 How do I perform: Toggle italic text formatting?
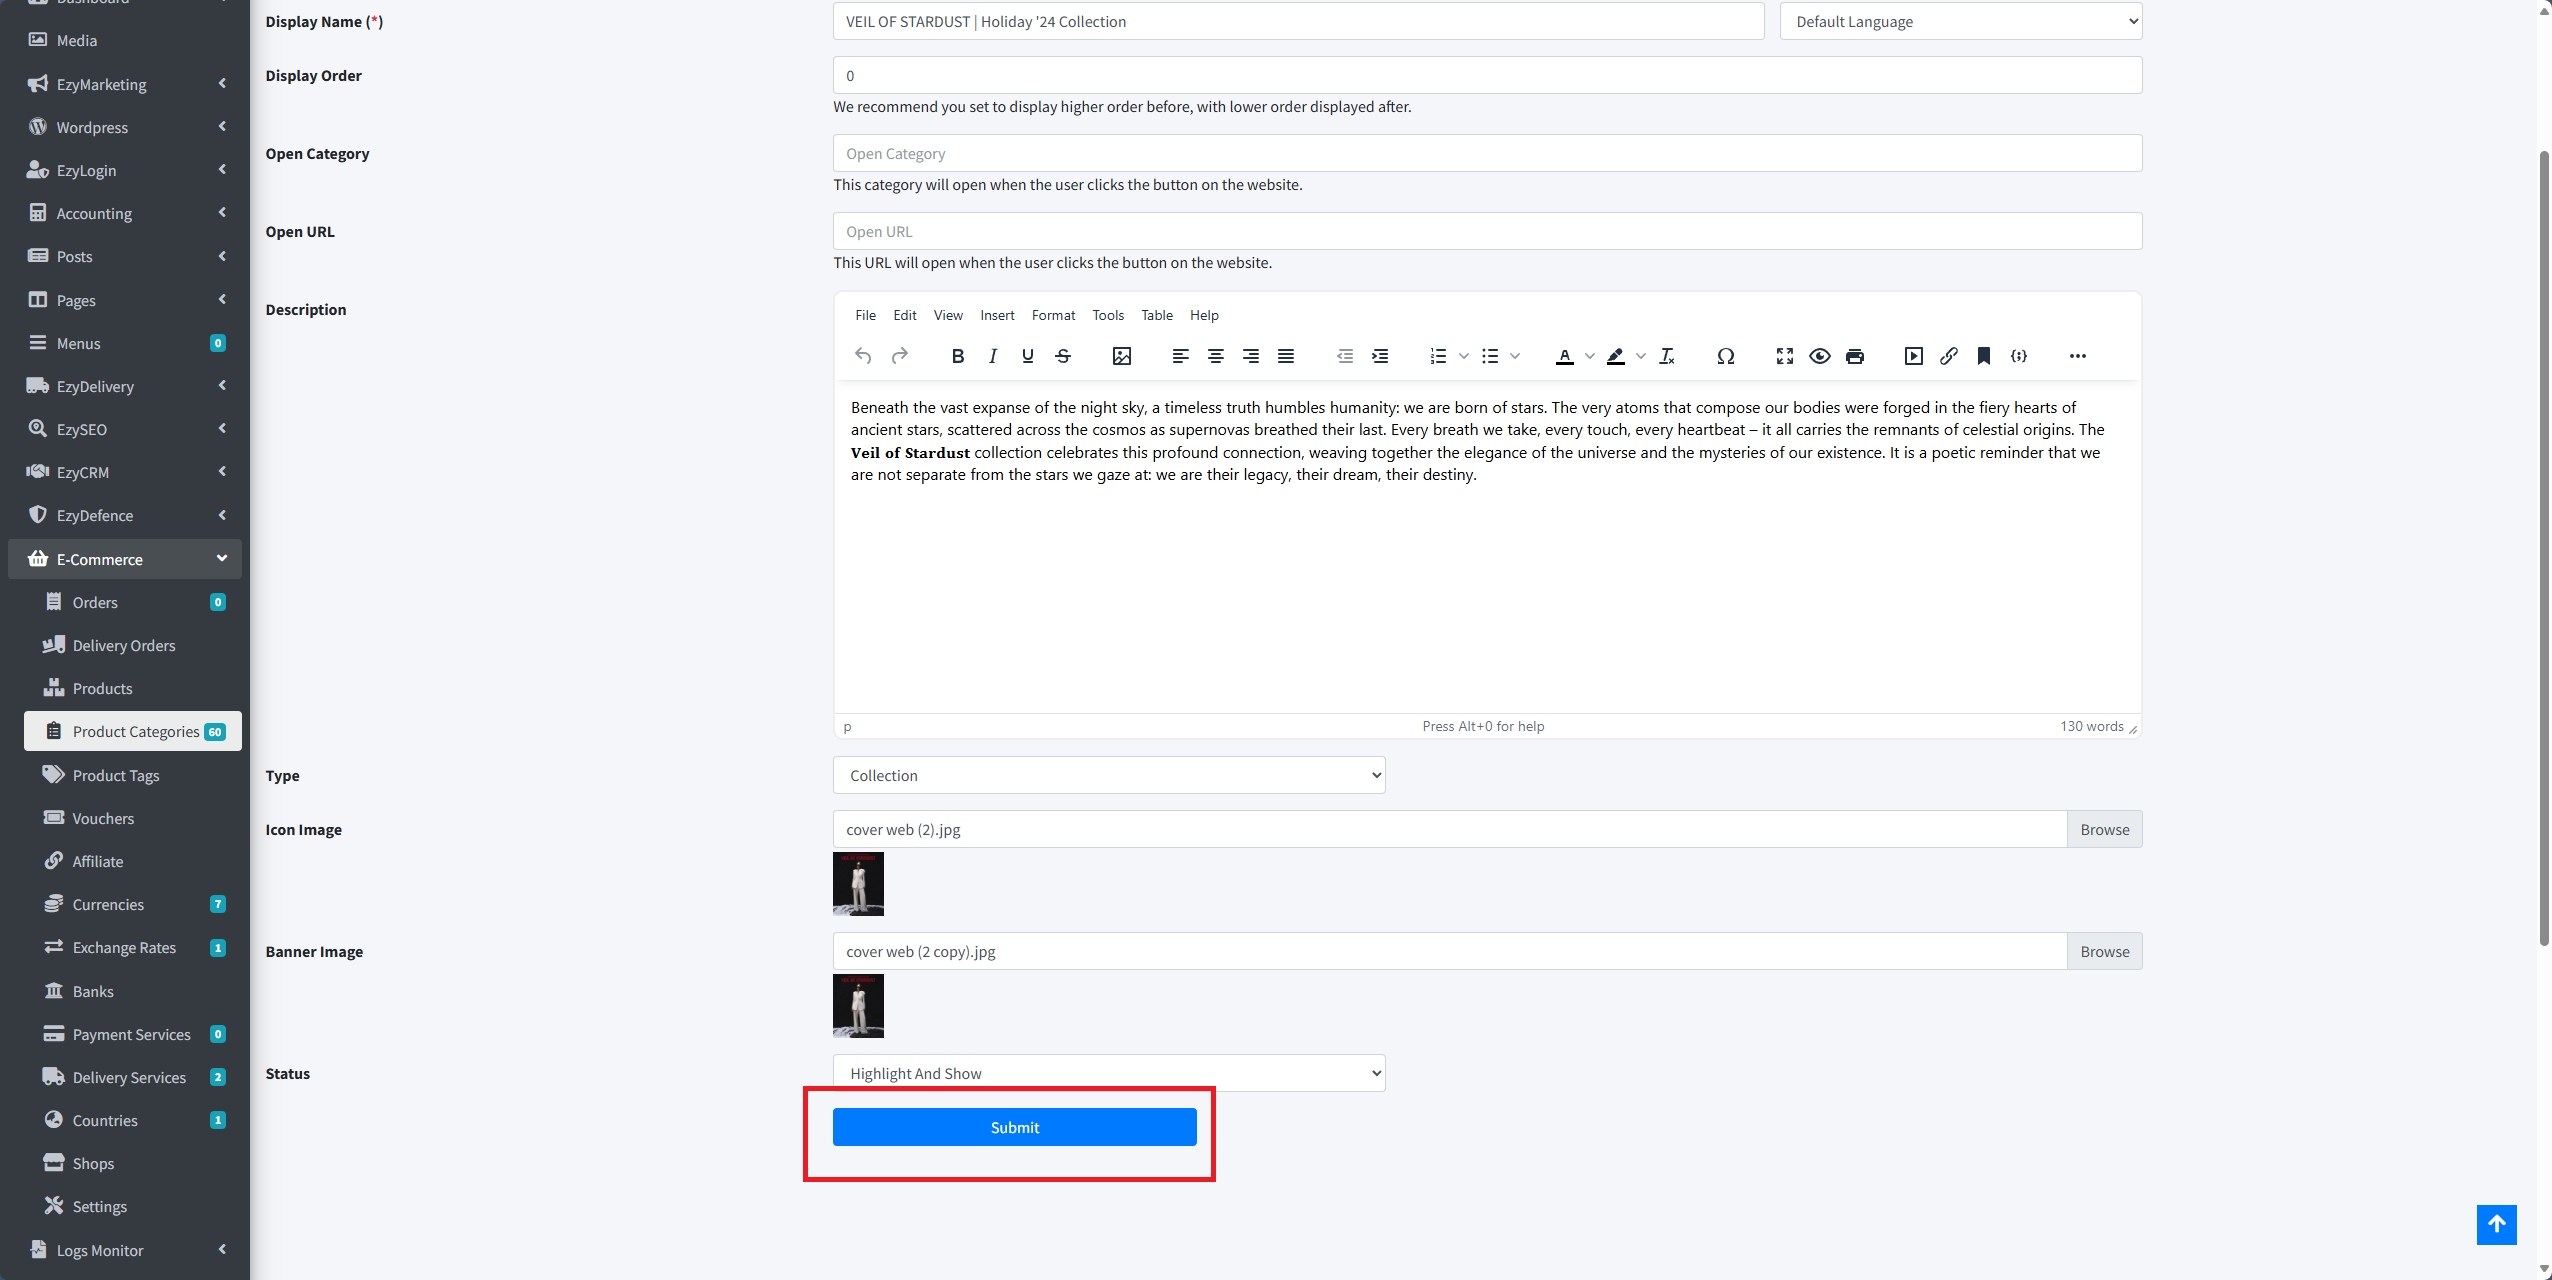(x=992, y=356)
